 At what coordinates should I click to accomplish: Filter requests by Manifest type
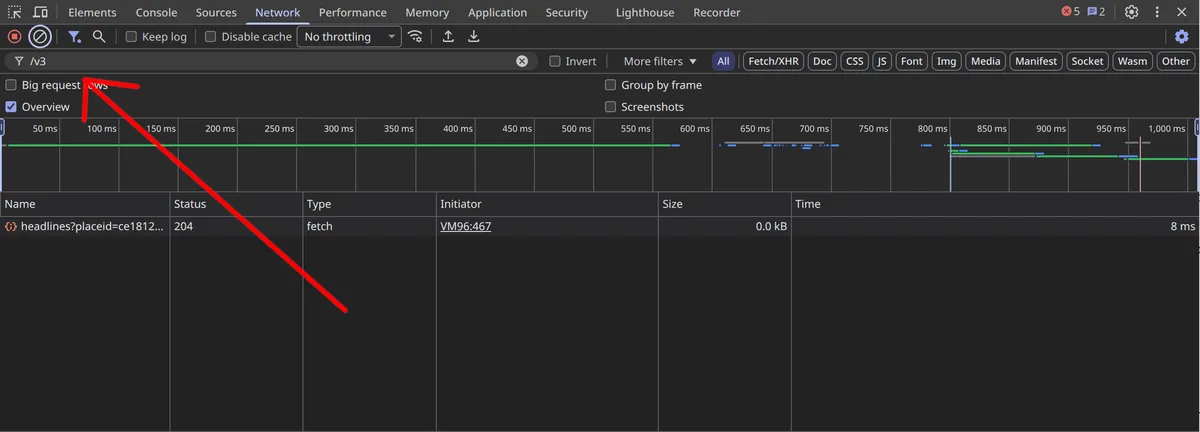[1035, 61]
